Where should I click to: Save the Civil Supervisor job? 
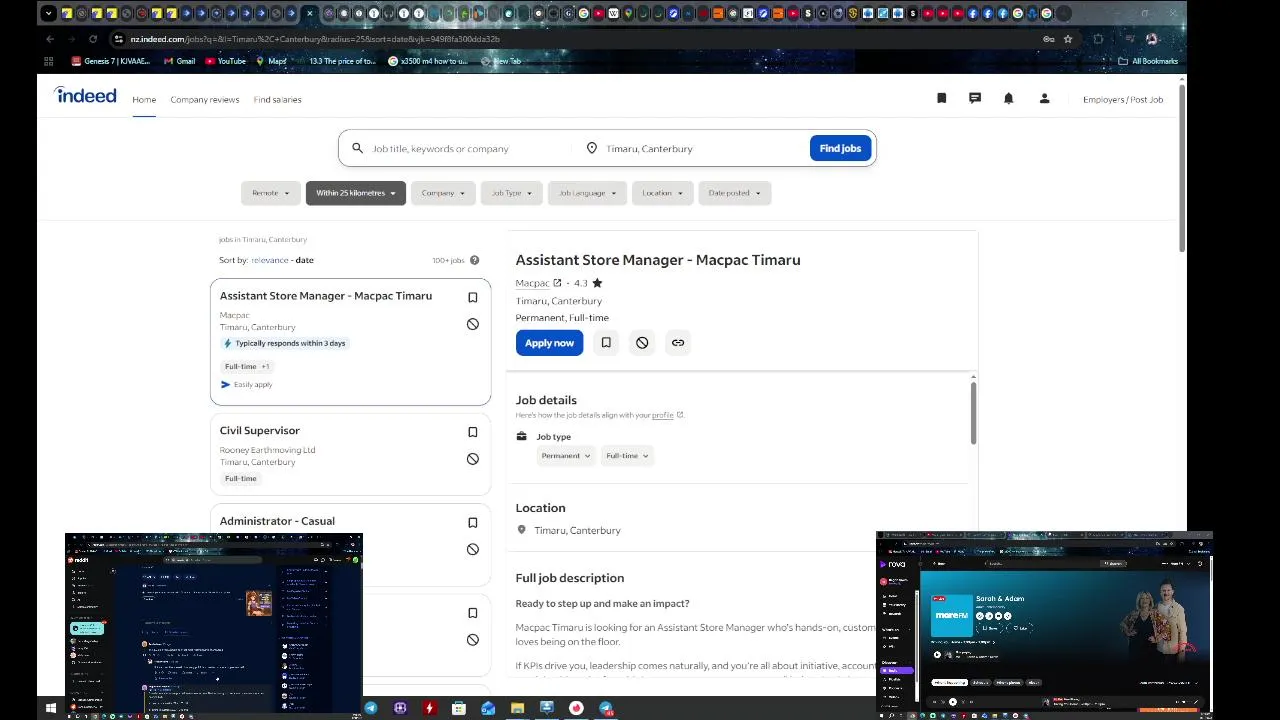pos(473,432)
